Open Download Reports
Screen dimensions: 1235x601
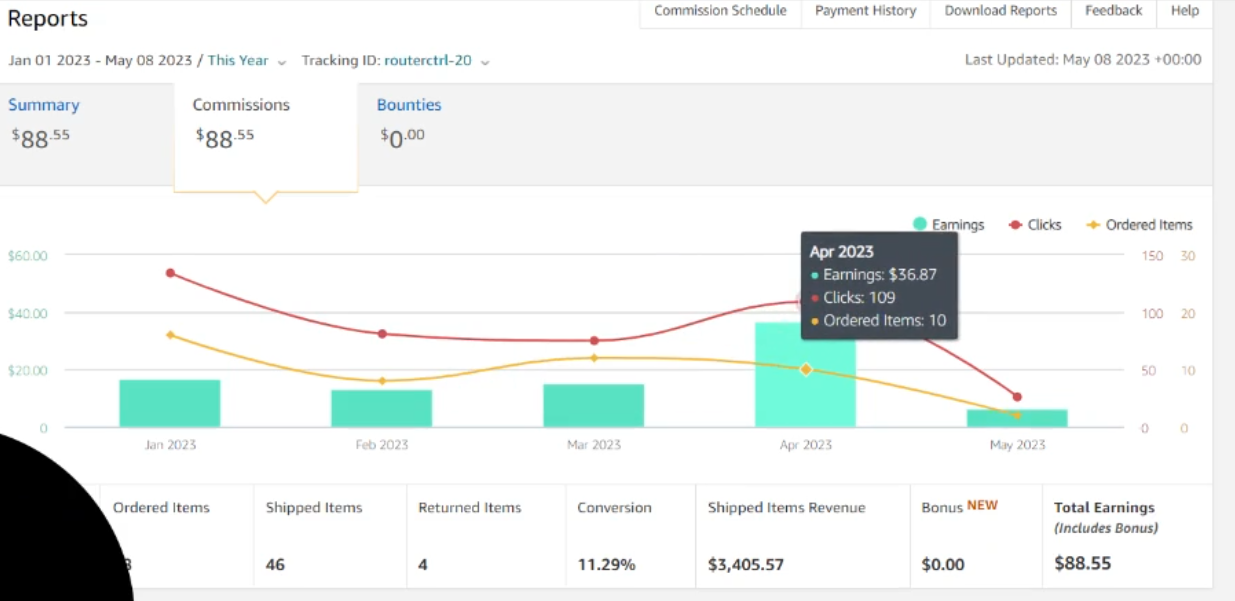[1001, 11]
